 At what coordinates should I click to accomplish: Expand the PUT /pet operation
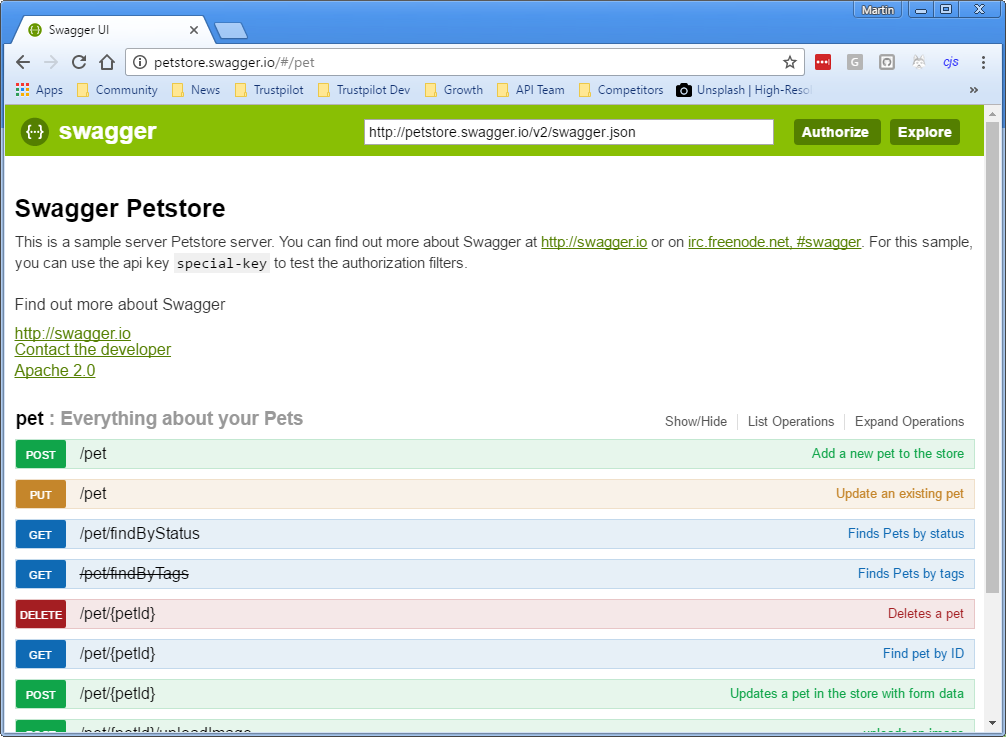495,494
